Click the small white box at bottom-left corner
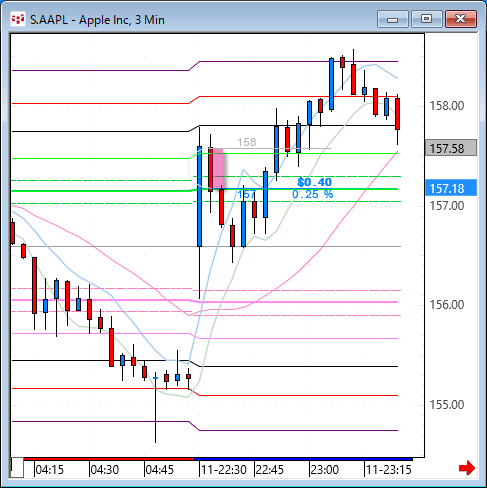487x488 pixels. click(17, 468)
